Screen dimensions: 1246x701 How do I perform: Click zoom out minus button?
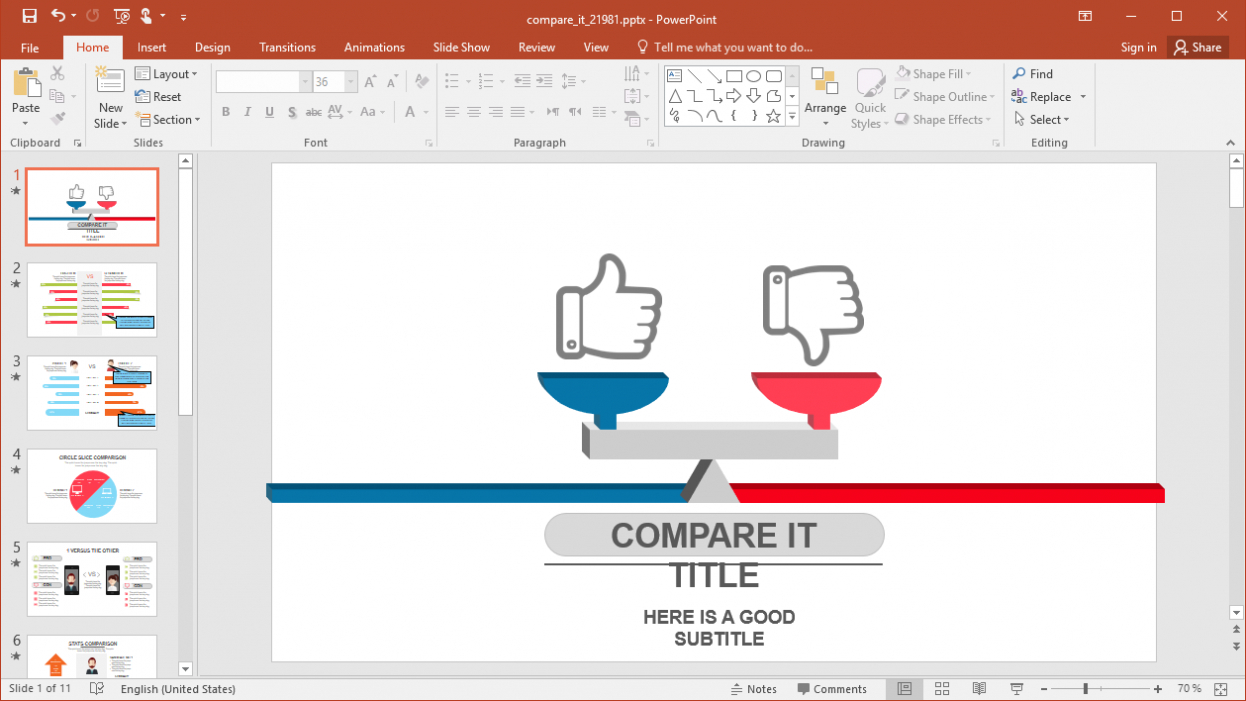(x=1042, y=689)
